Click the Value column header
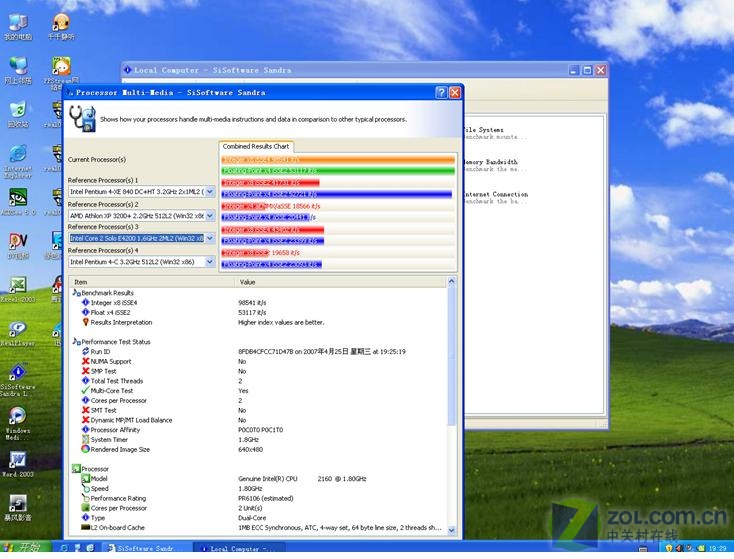The width and height of the screenshot is (734, 559). pos(340,282)
